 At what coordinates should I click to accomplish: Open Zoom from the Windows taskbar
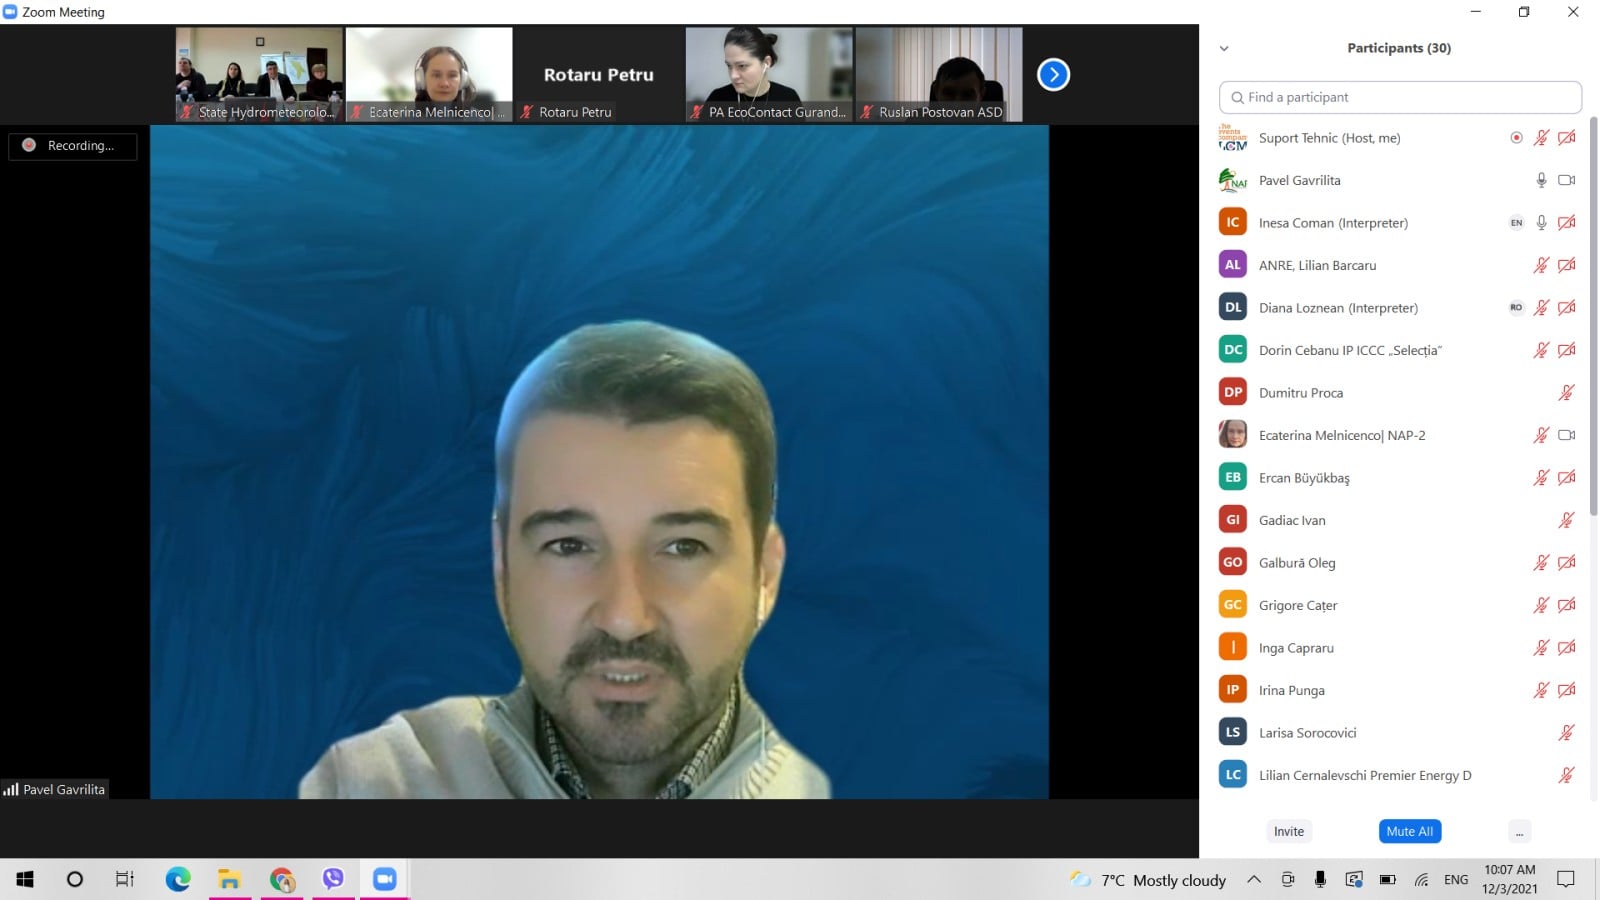click(385, 879)
